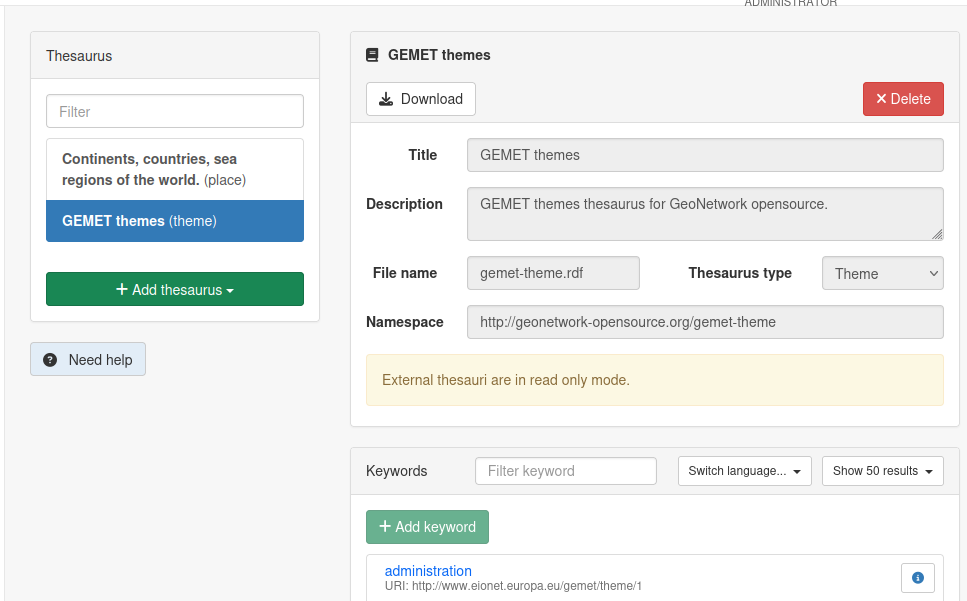Click the Keywords panel heading
The width and height of the screenshot is (967, 601).
pos(397,471)
